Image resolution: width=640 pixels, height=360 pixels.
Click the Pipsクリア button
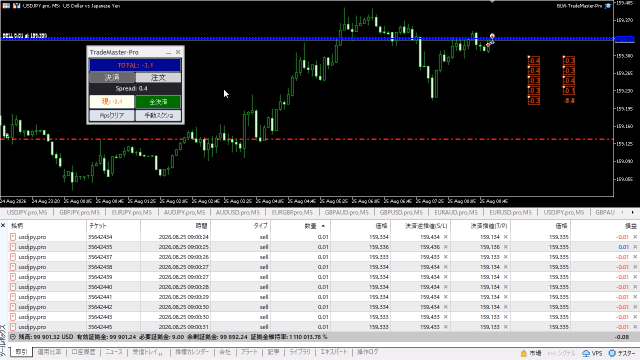pyautogui.click(x=112, y=116)
